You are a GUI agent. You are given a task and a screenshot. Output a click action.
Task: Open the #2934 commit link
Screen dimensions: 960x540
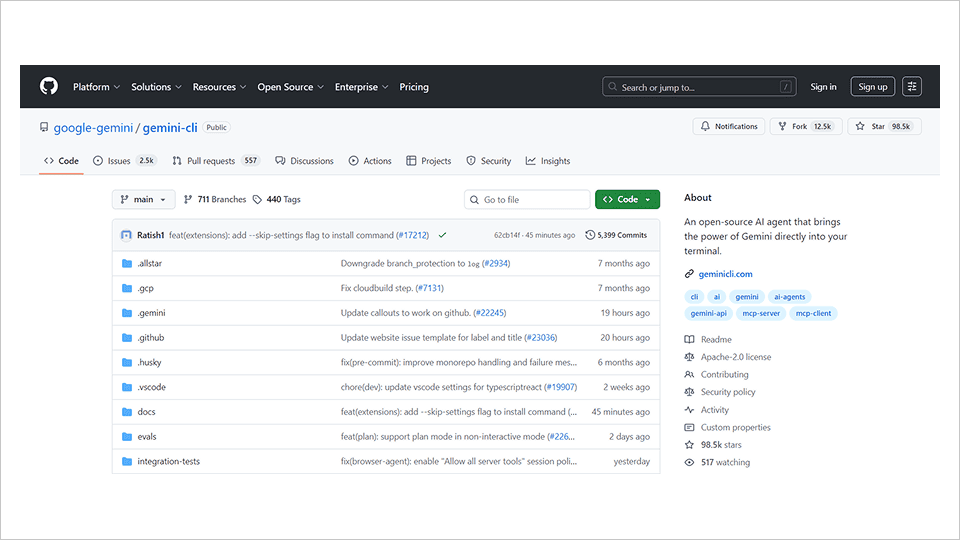tap(496, 263)
